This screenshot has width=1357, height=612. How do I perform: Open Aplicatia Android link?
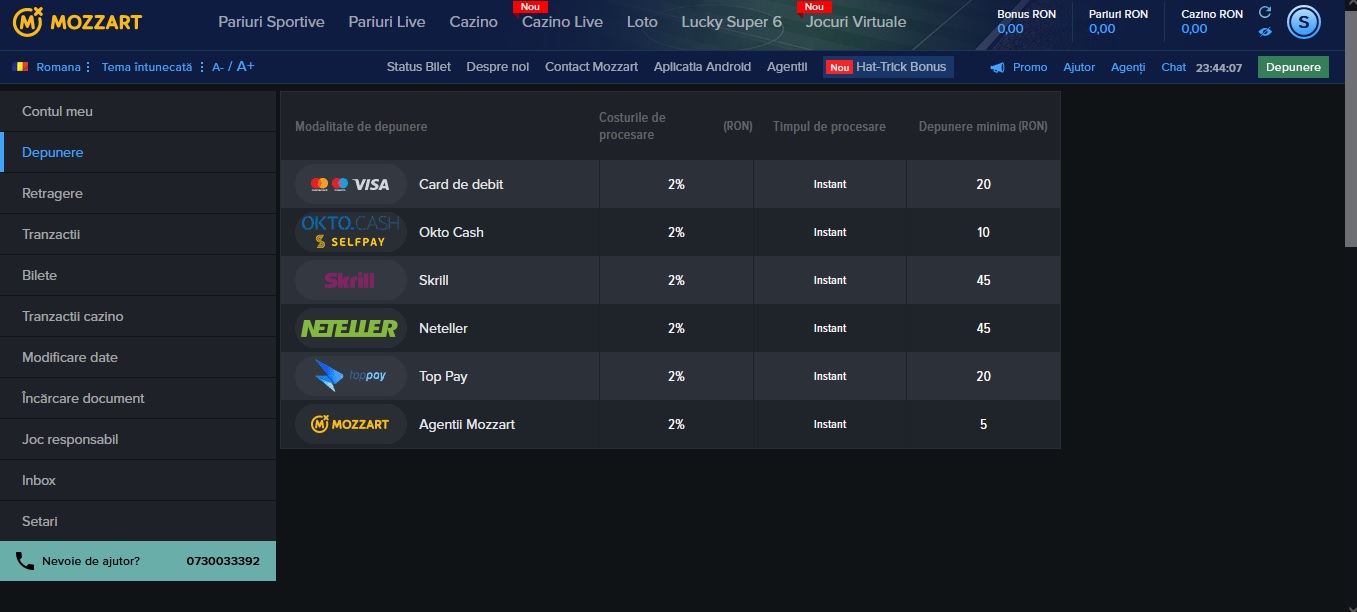coord(702,67)
